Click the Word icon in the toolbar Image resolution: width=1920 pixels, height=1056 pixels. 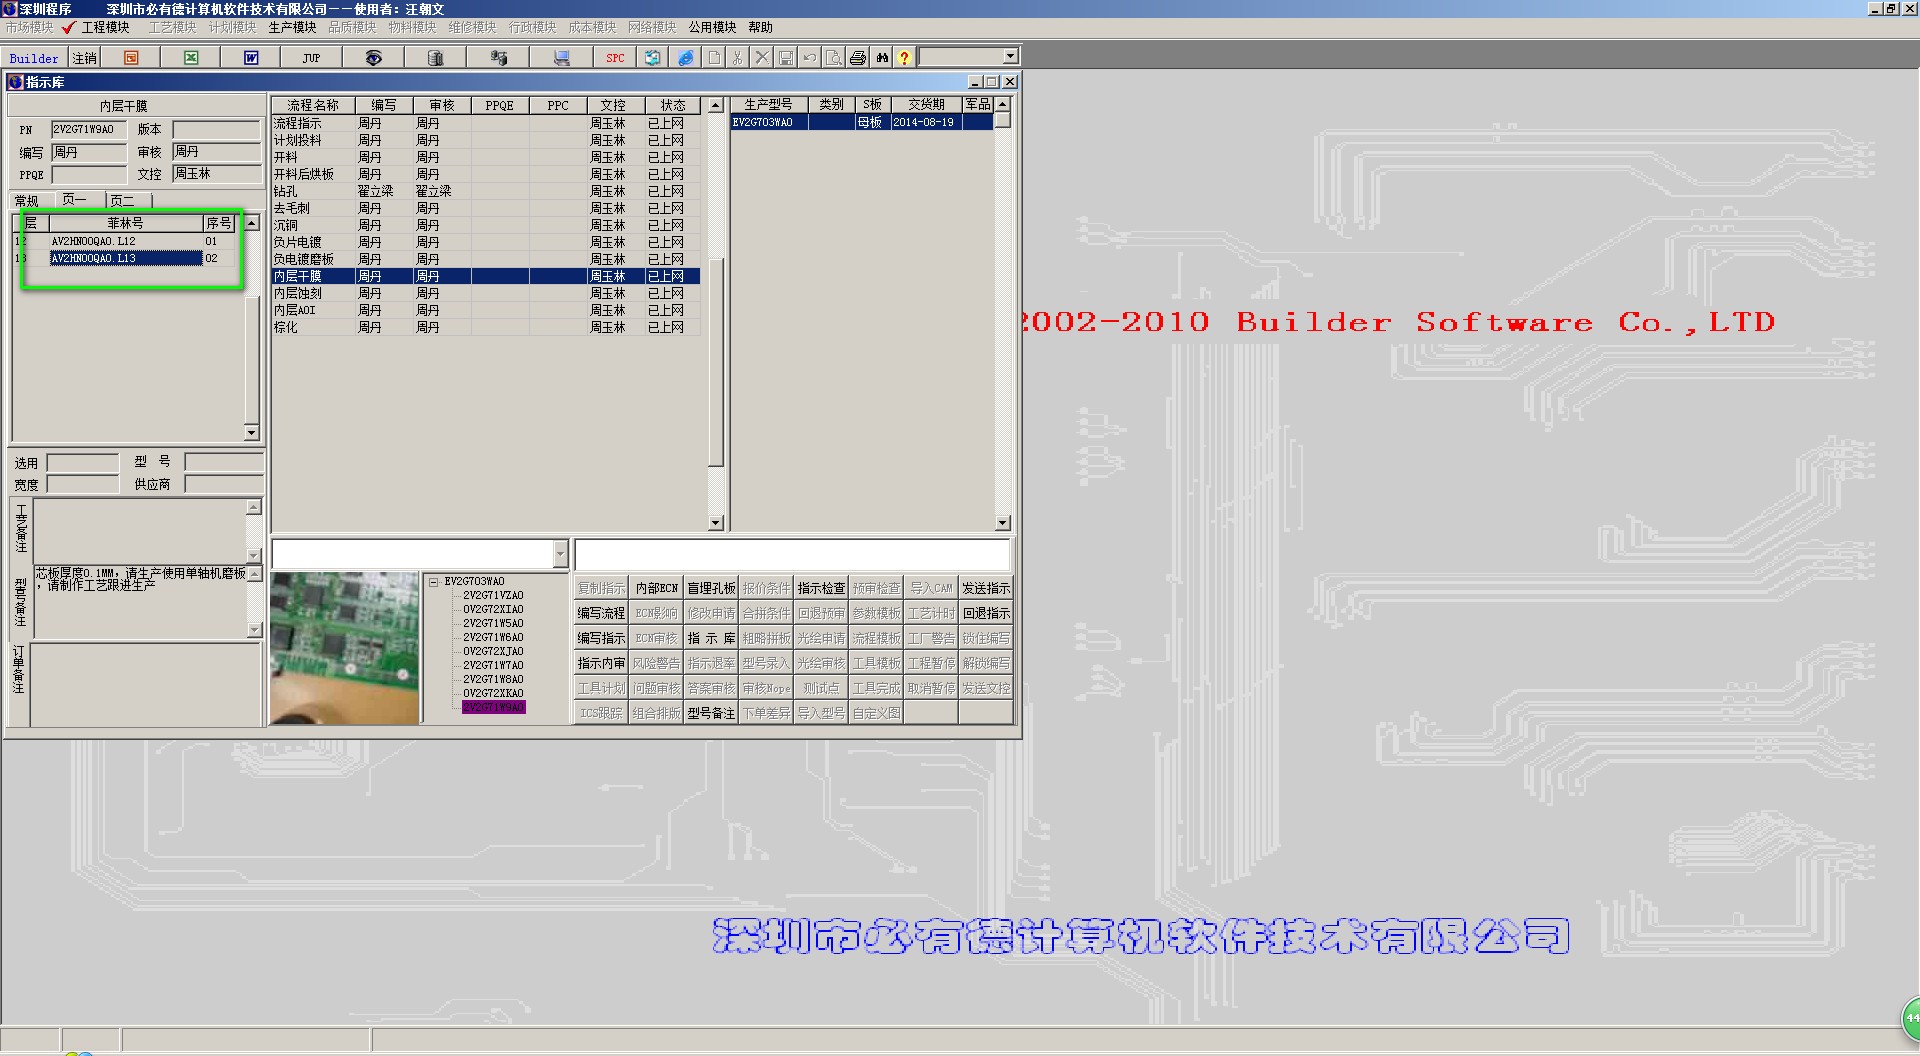coord(251,58)
